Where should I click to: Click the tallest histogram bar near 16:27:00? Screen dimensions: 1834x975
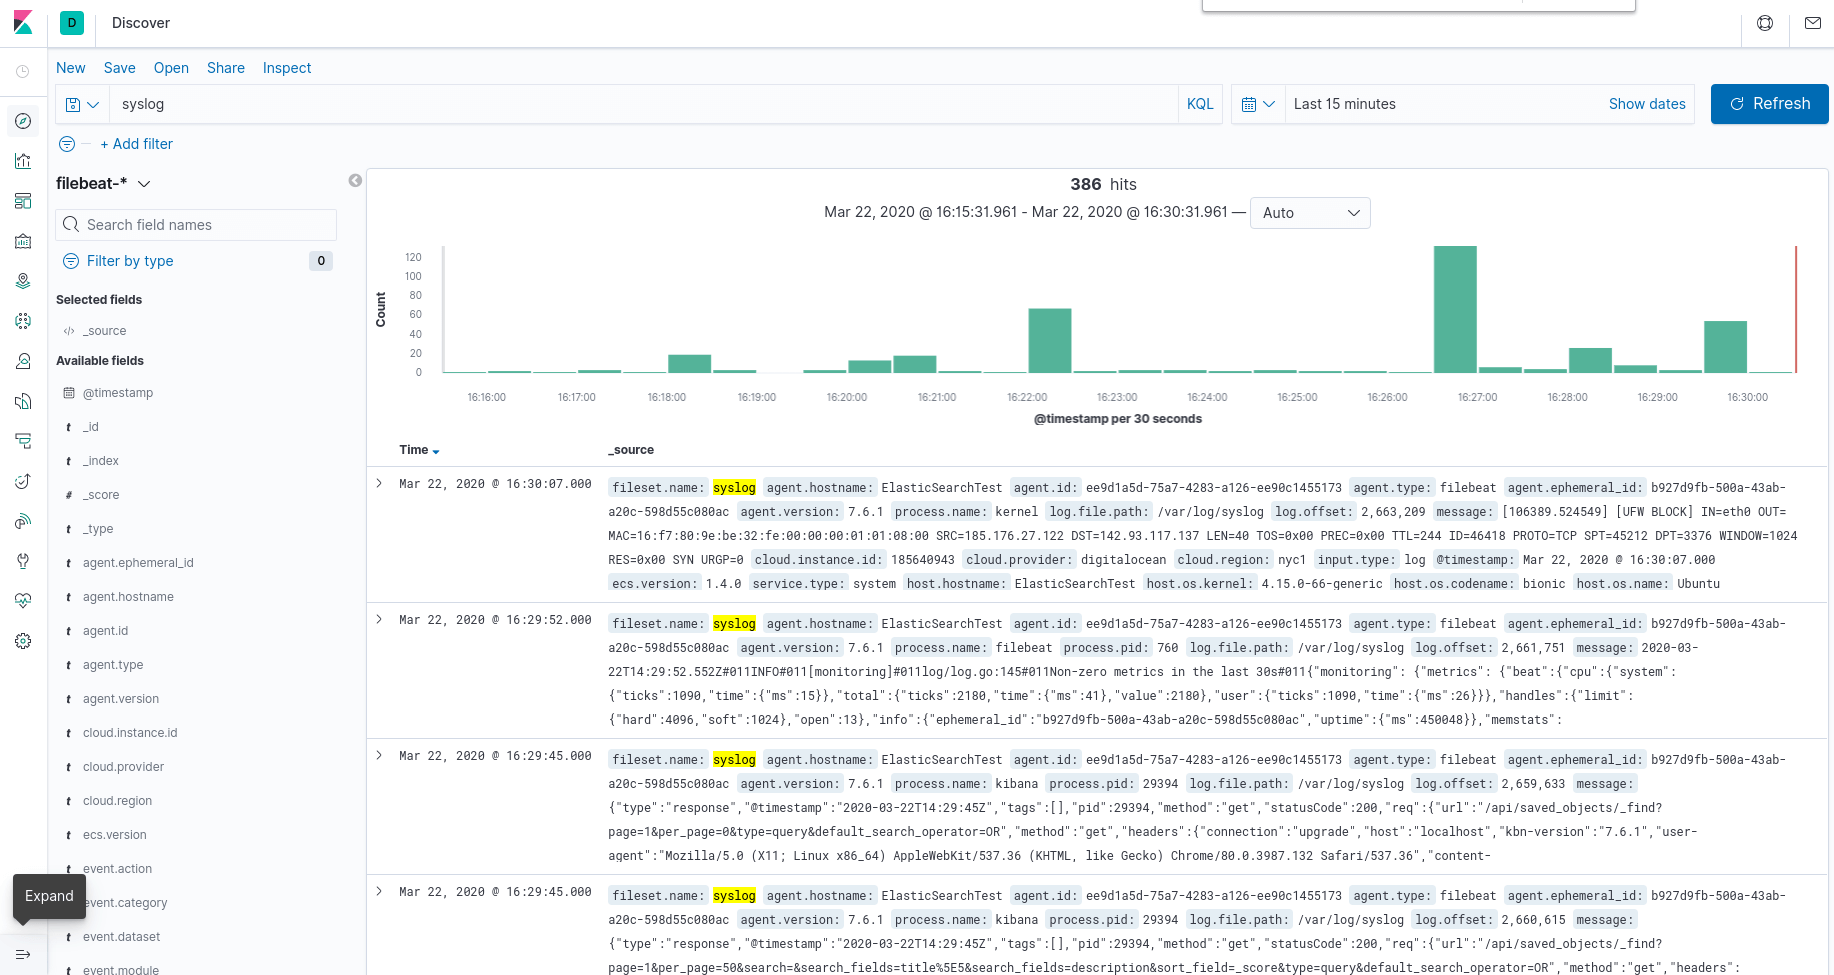1455,309
